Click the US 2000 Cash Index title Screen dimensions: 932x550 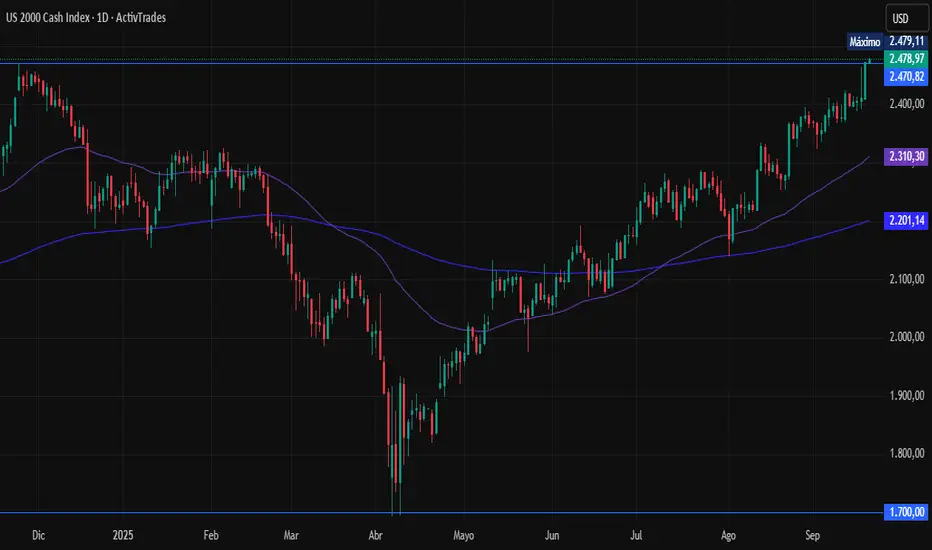[x=86, y=17]
